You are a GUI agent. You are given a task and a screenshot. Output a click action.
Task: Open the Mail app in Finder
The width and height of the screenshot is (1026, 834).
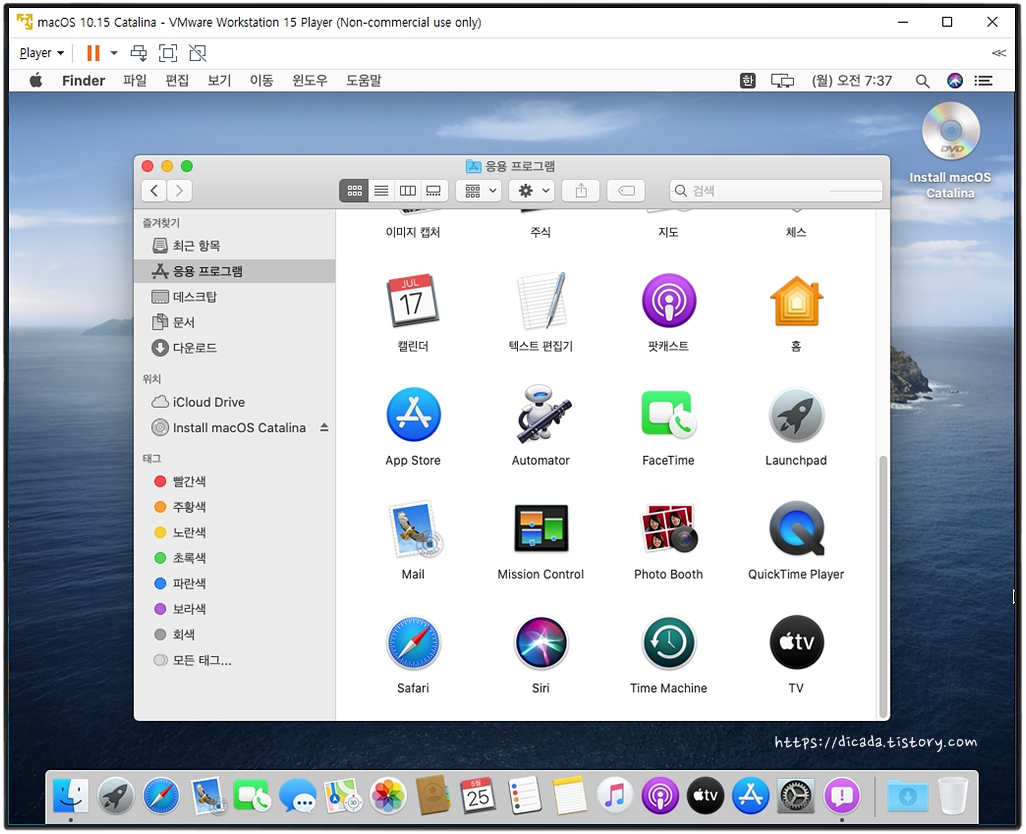click(414, 529)
